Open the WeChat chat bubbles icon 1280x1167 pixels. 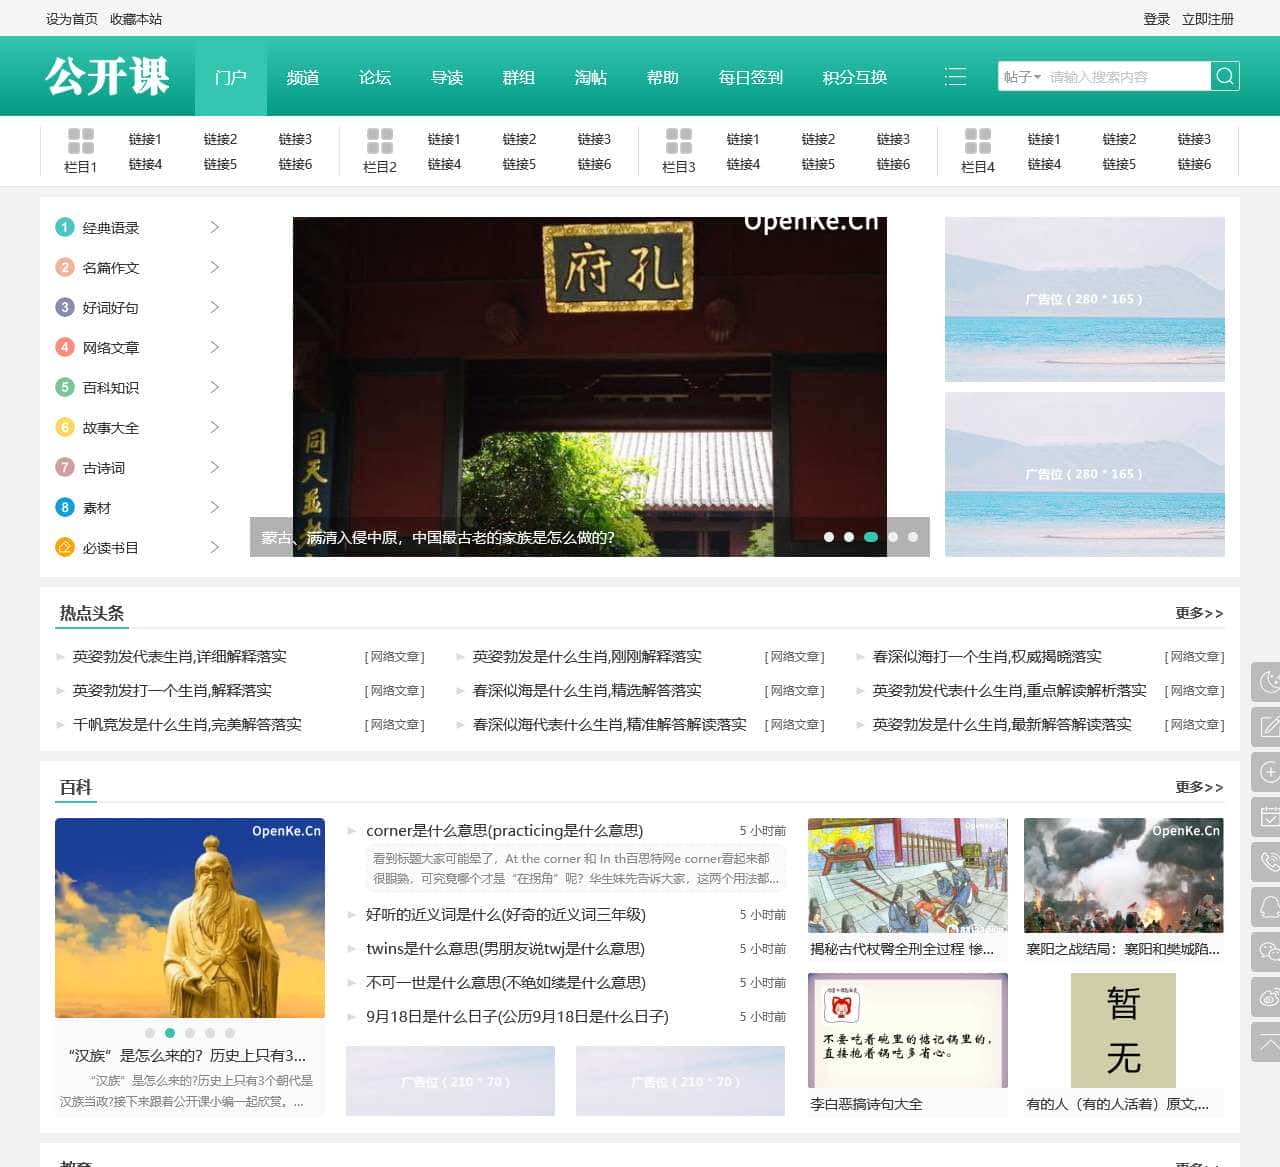click(1264, 953)
